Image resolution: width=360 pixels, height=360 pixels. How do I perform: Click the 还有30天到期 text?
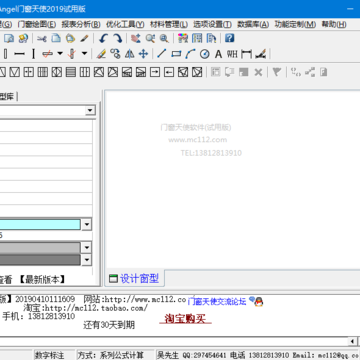click(109, 325)
